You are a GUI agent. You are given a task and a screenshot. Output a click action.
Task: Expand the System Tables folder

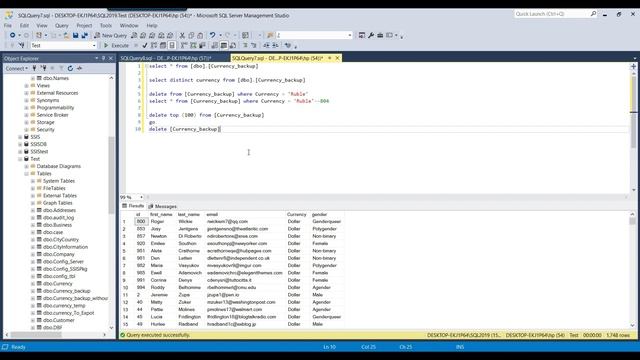[33, 181]
